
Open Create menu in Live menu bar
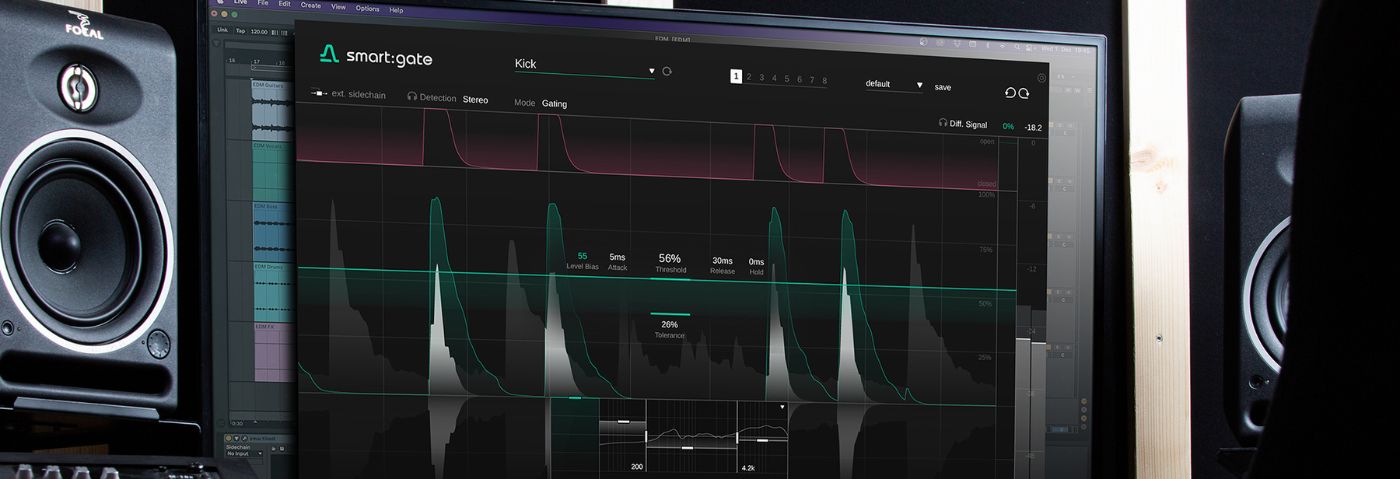coord(311,5)
